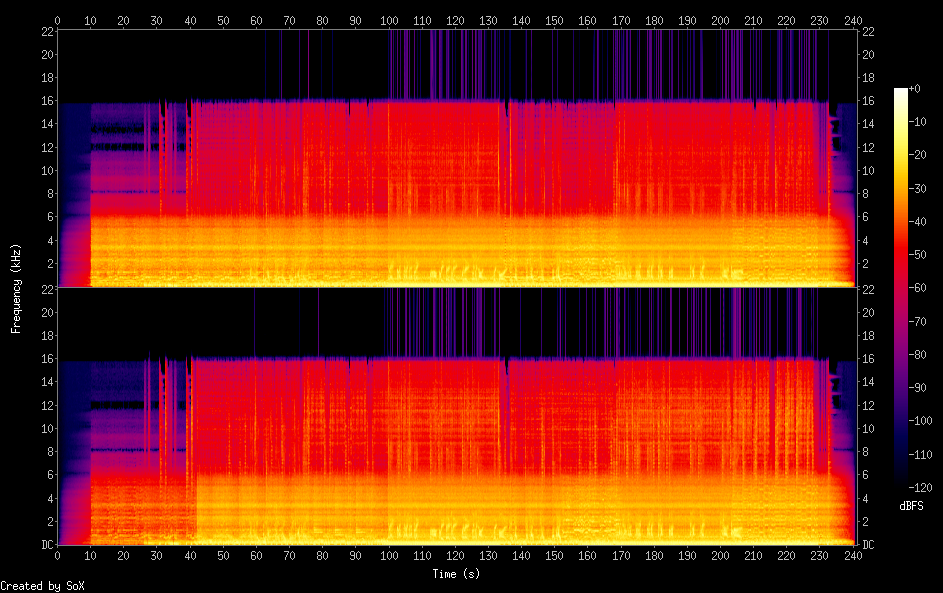Click the DC label on the bottom right axis
Image resolution: width=943 pixels, height=593 pixels.
(866, 545)
